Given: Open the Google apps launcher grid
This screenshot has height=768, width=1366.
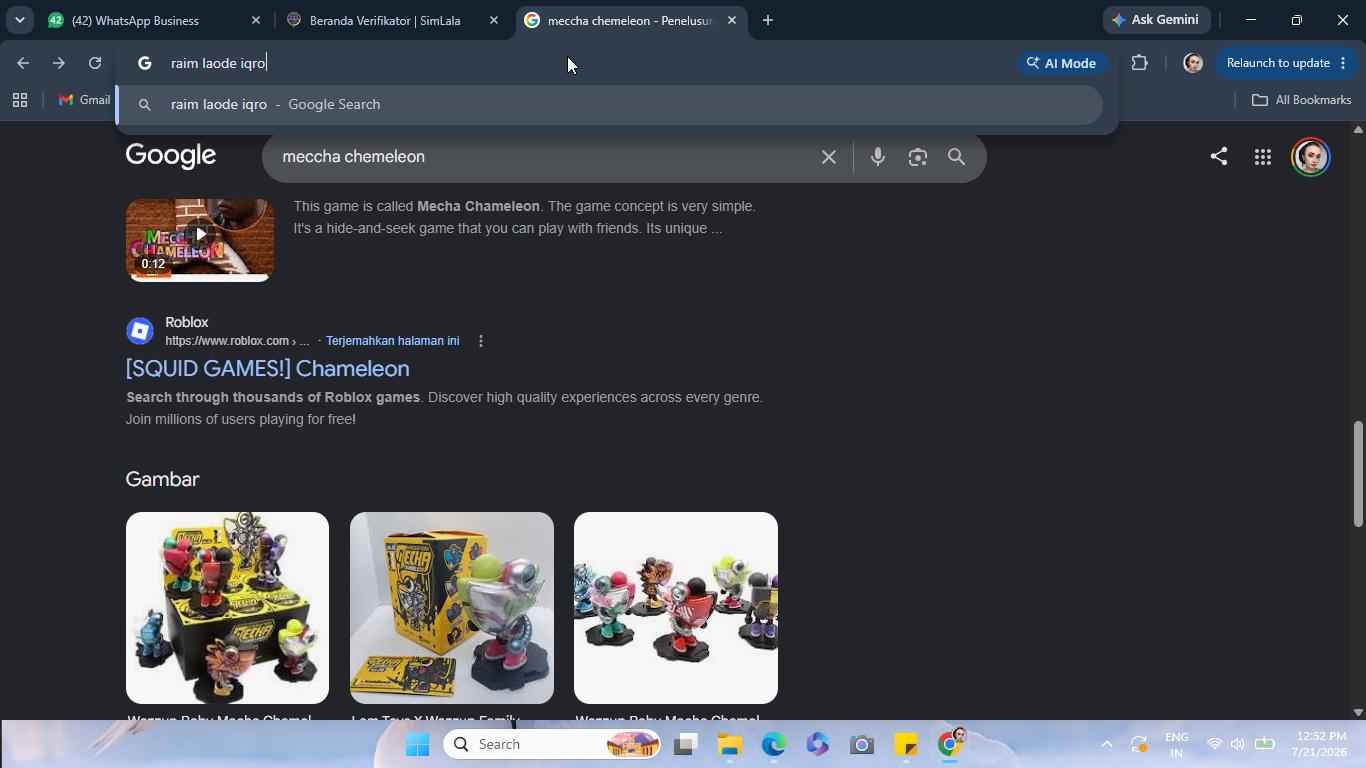Looking at the screenshot, I should [1263, 157].
